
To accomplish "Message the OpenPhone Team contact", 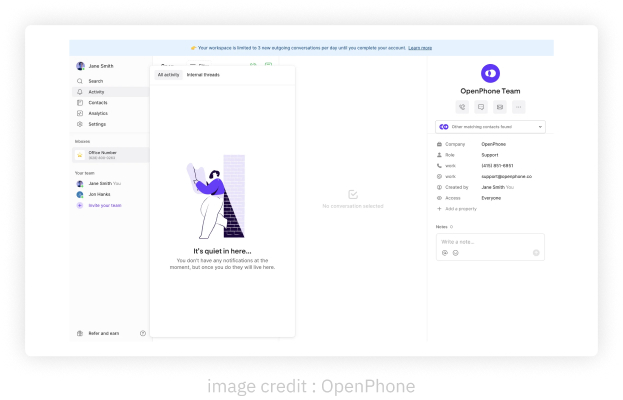I will (x=481, y=107).
